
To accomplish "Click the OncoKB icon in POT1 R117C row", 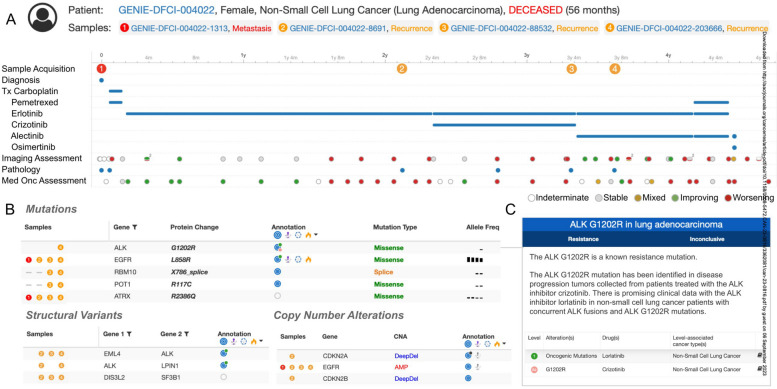I will [x=277, y=283].
